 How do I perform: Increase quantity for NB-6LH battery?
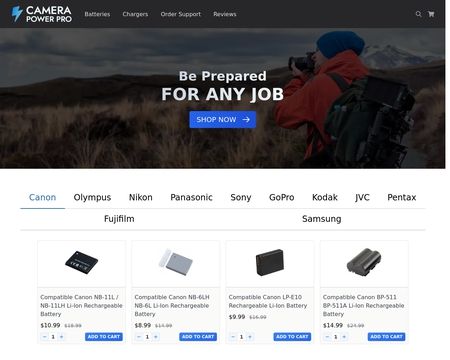(156, 337)
